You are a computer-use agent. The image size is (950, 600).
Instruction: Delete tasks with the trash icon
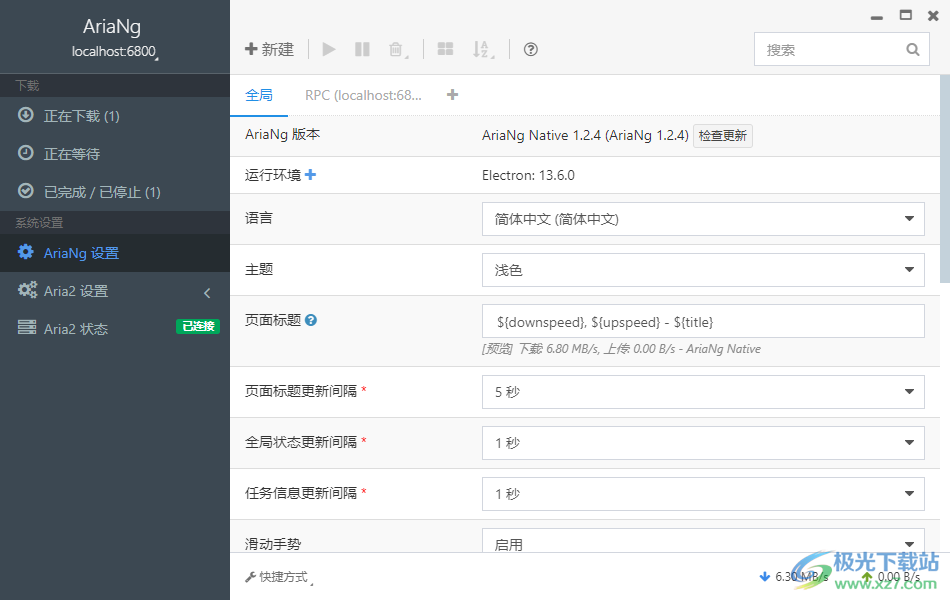coord(397,49)
